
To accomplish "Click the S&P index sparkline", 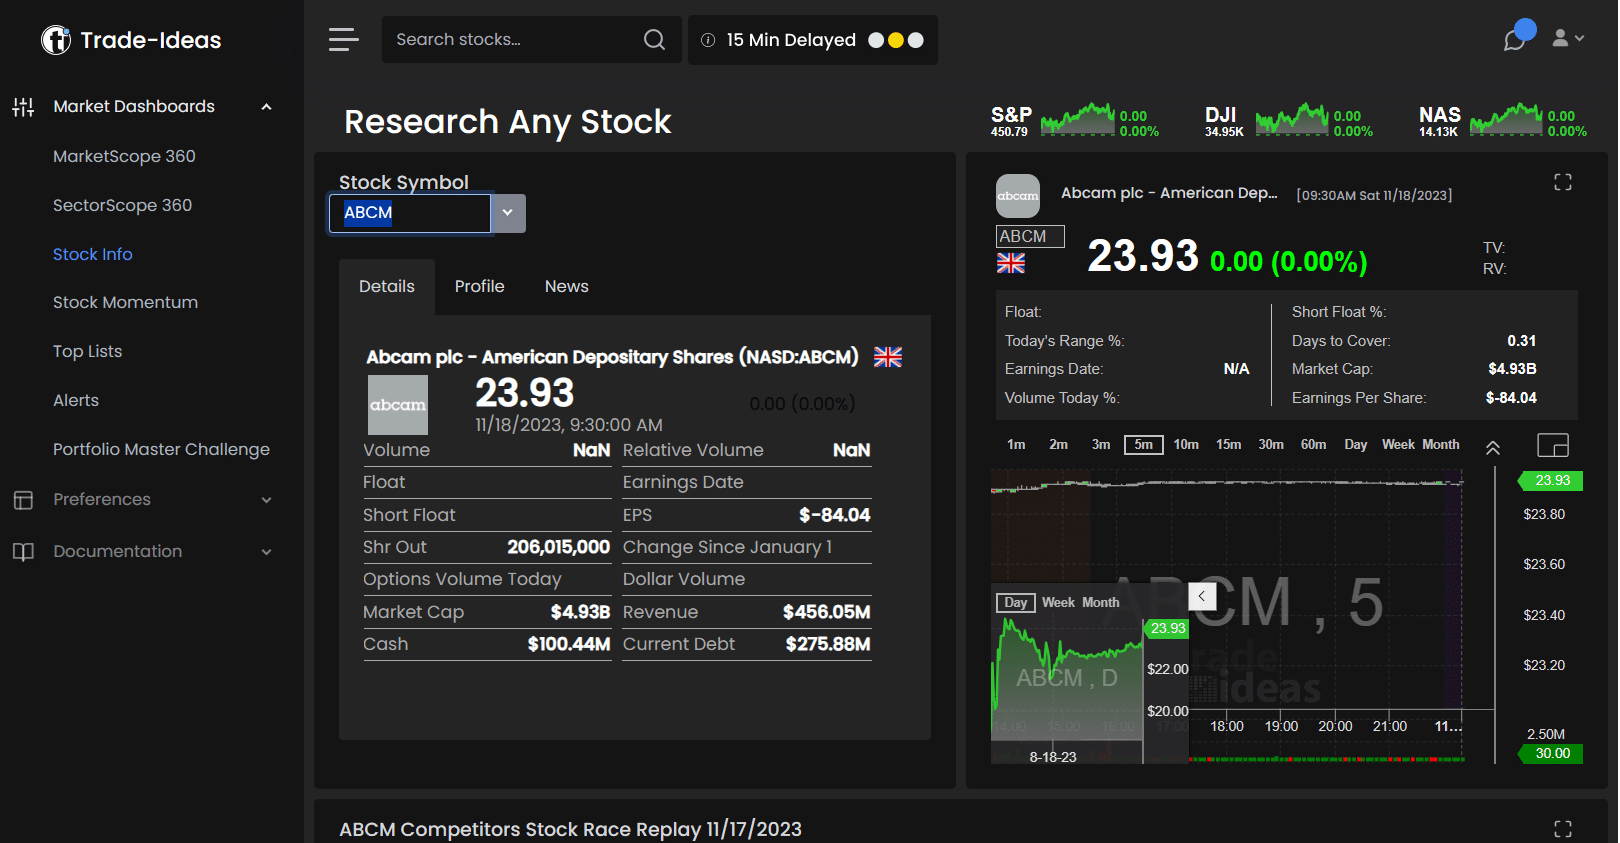I will tap(1078, 119).
